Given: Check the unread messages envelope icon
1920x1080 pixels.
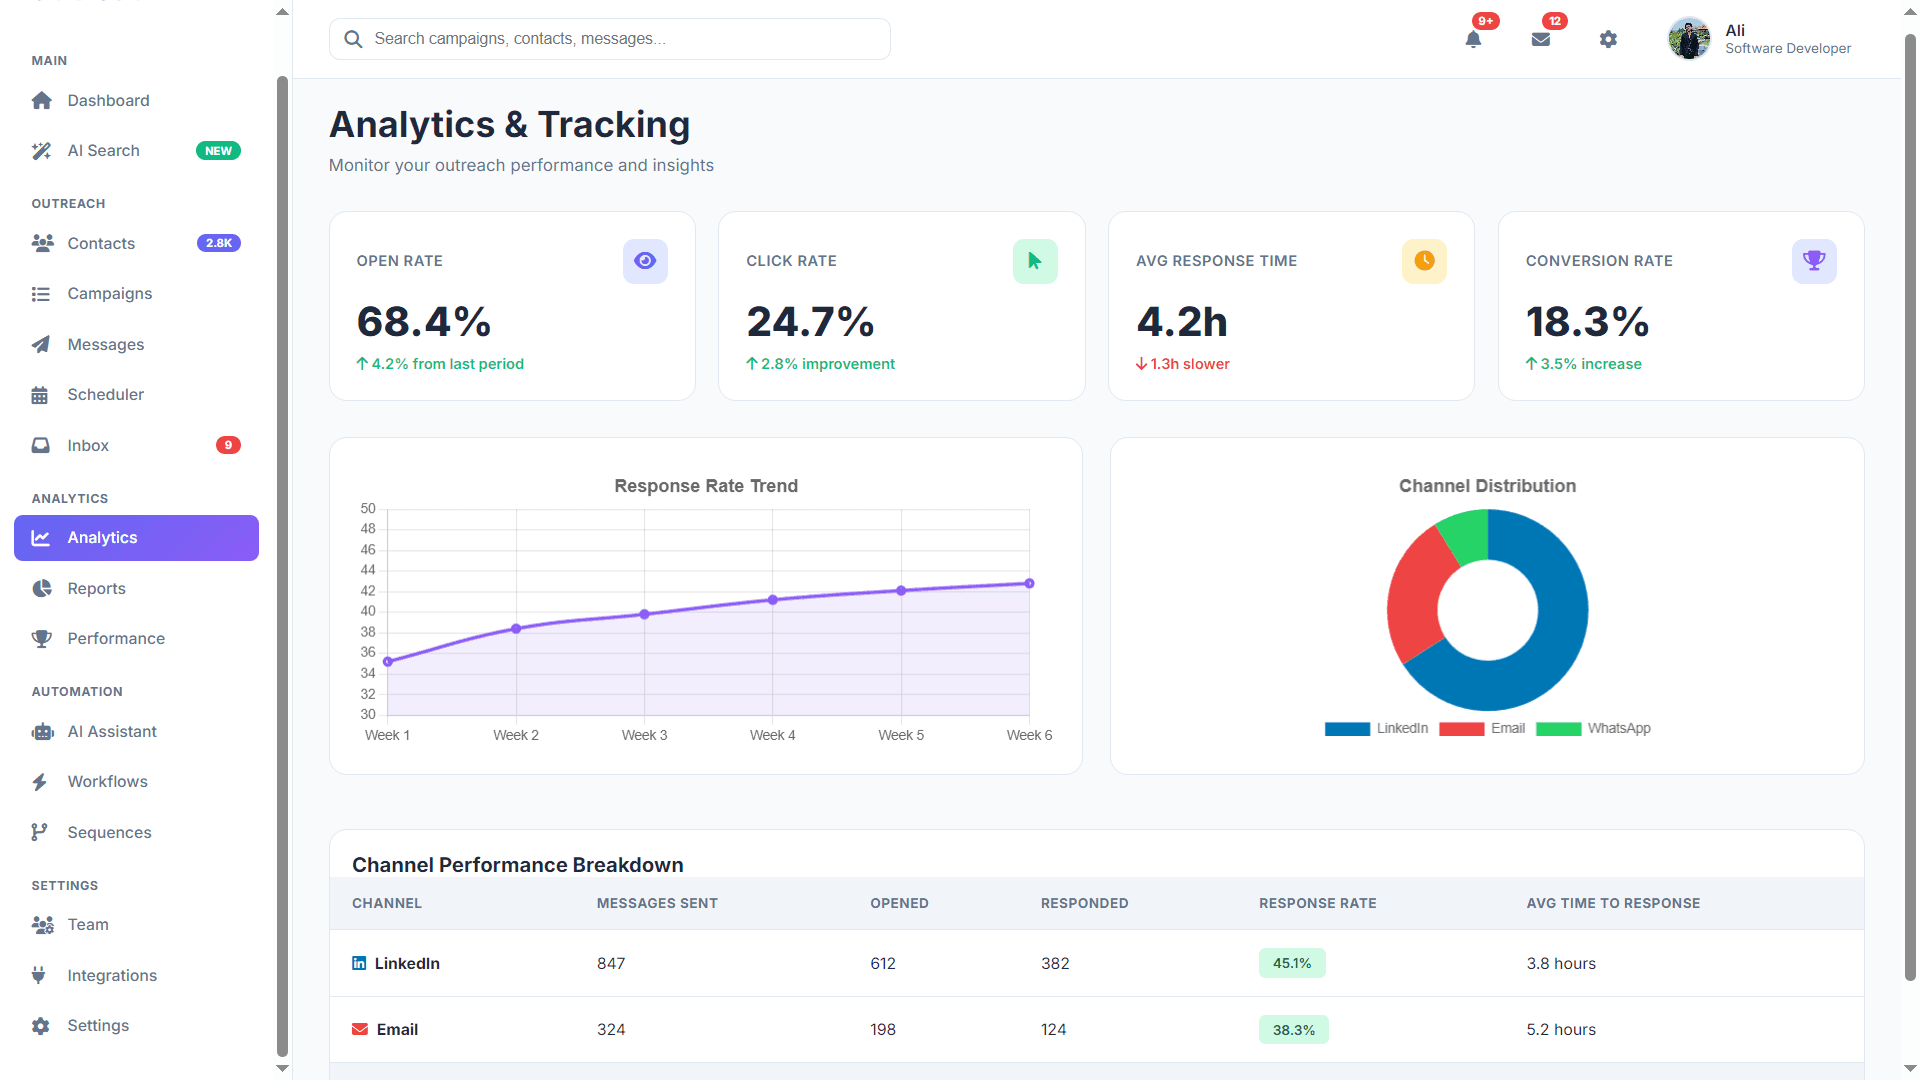Looking at the screenshot, I should coord(1541,39).
